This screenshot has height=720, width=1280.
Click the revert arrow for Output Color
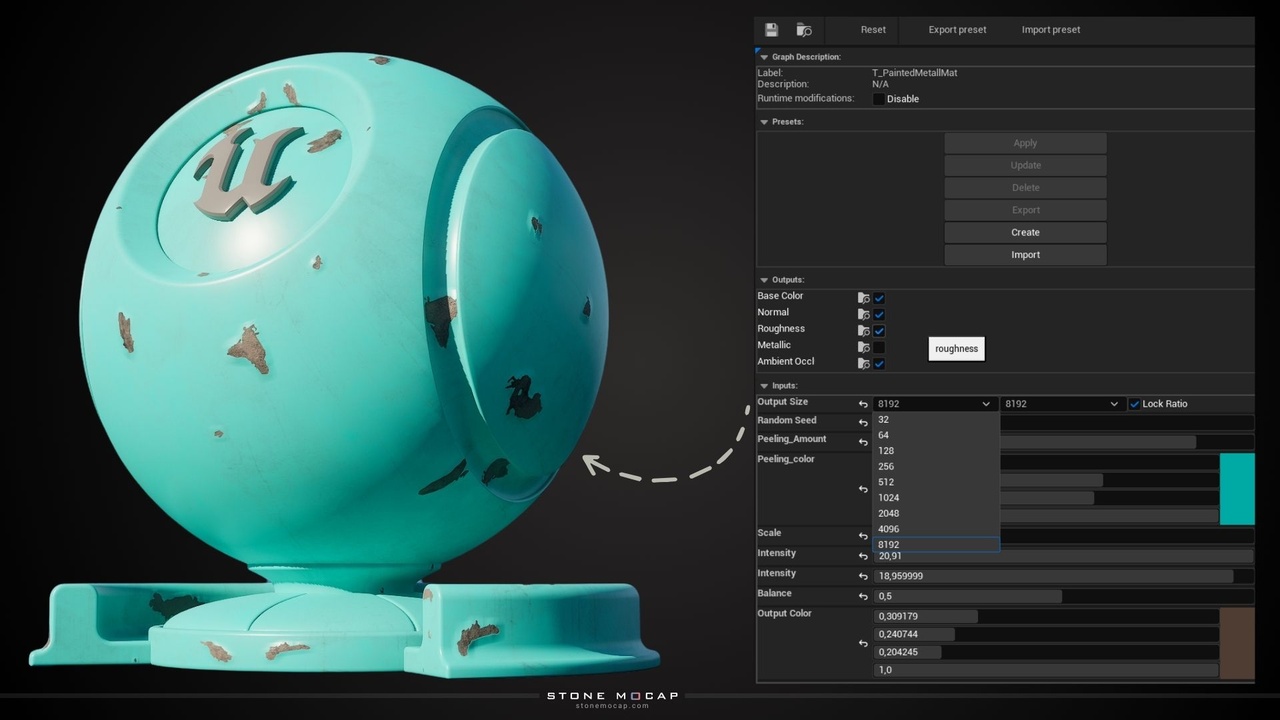click(863, 643)
